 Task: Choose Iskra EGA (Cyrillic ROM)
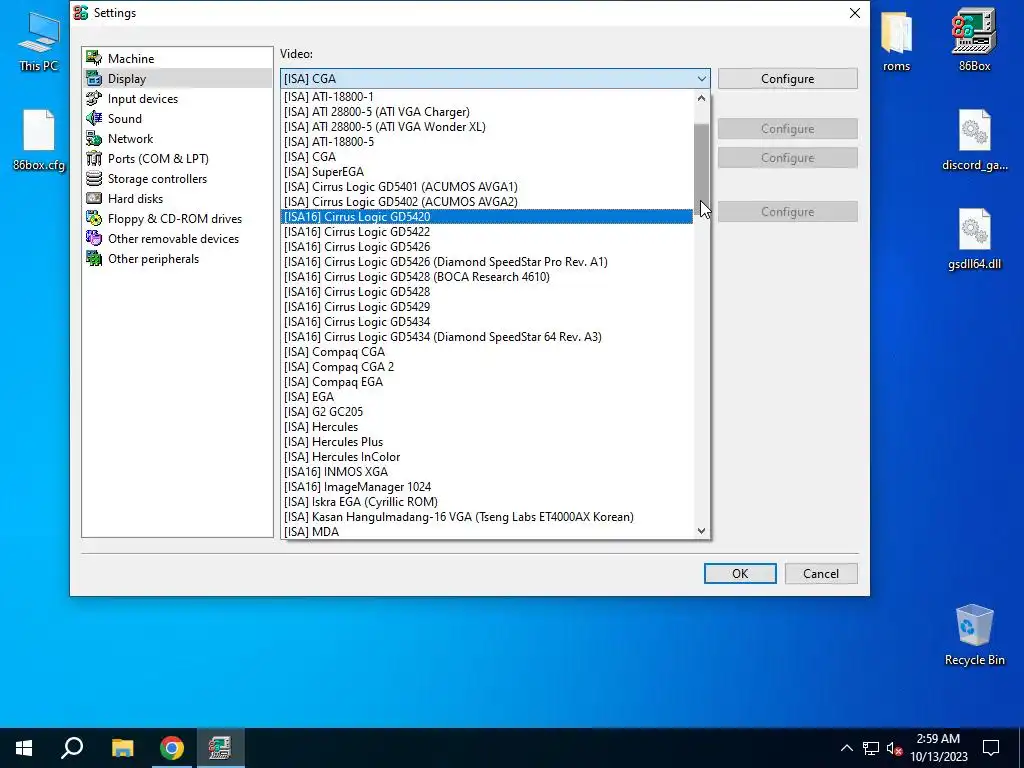487,502
